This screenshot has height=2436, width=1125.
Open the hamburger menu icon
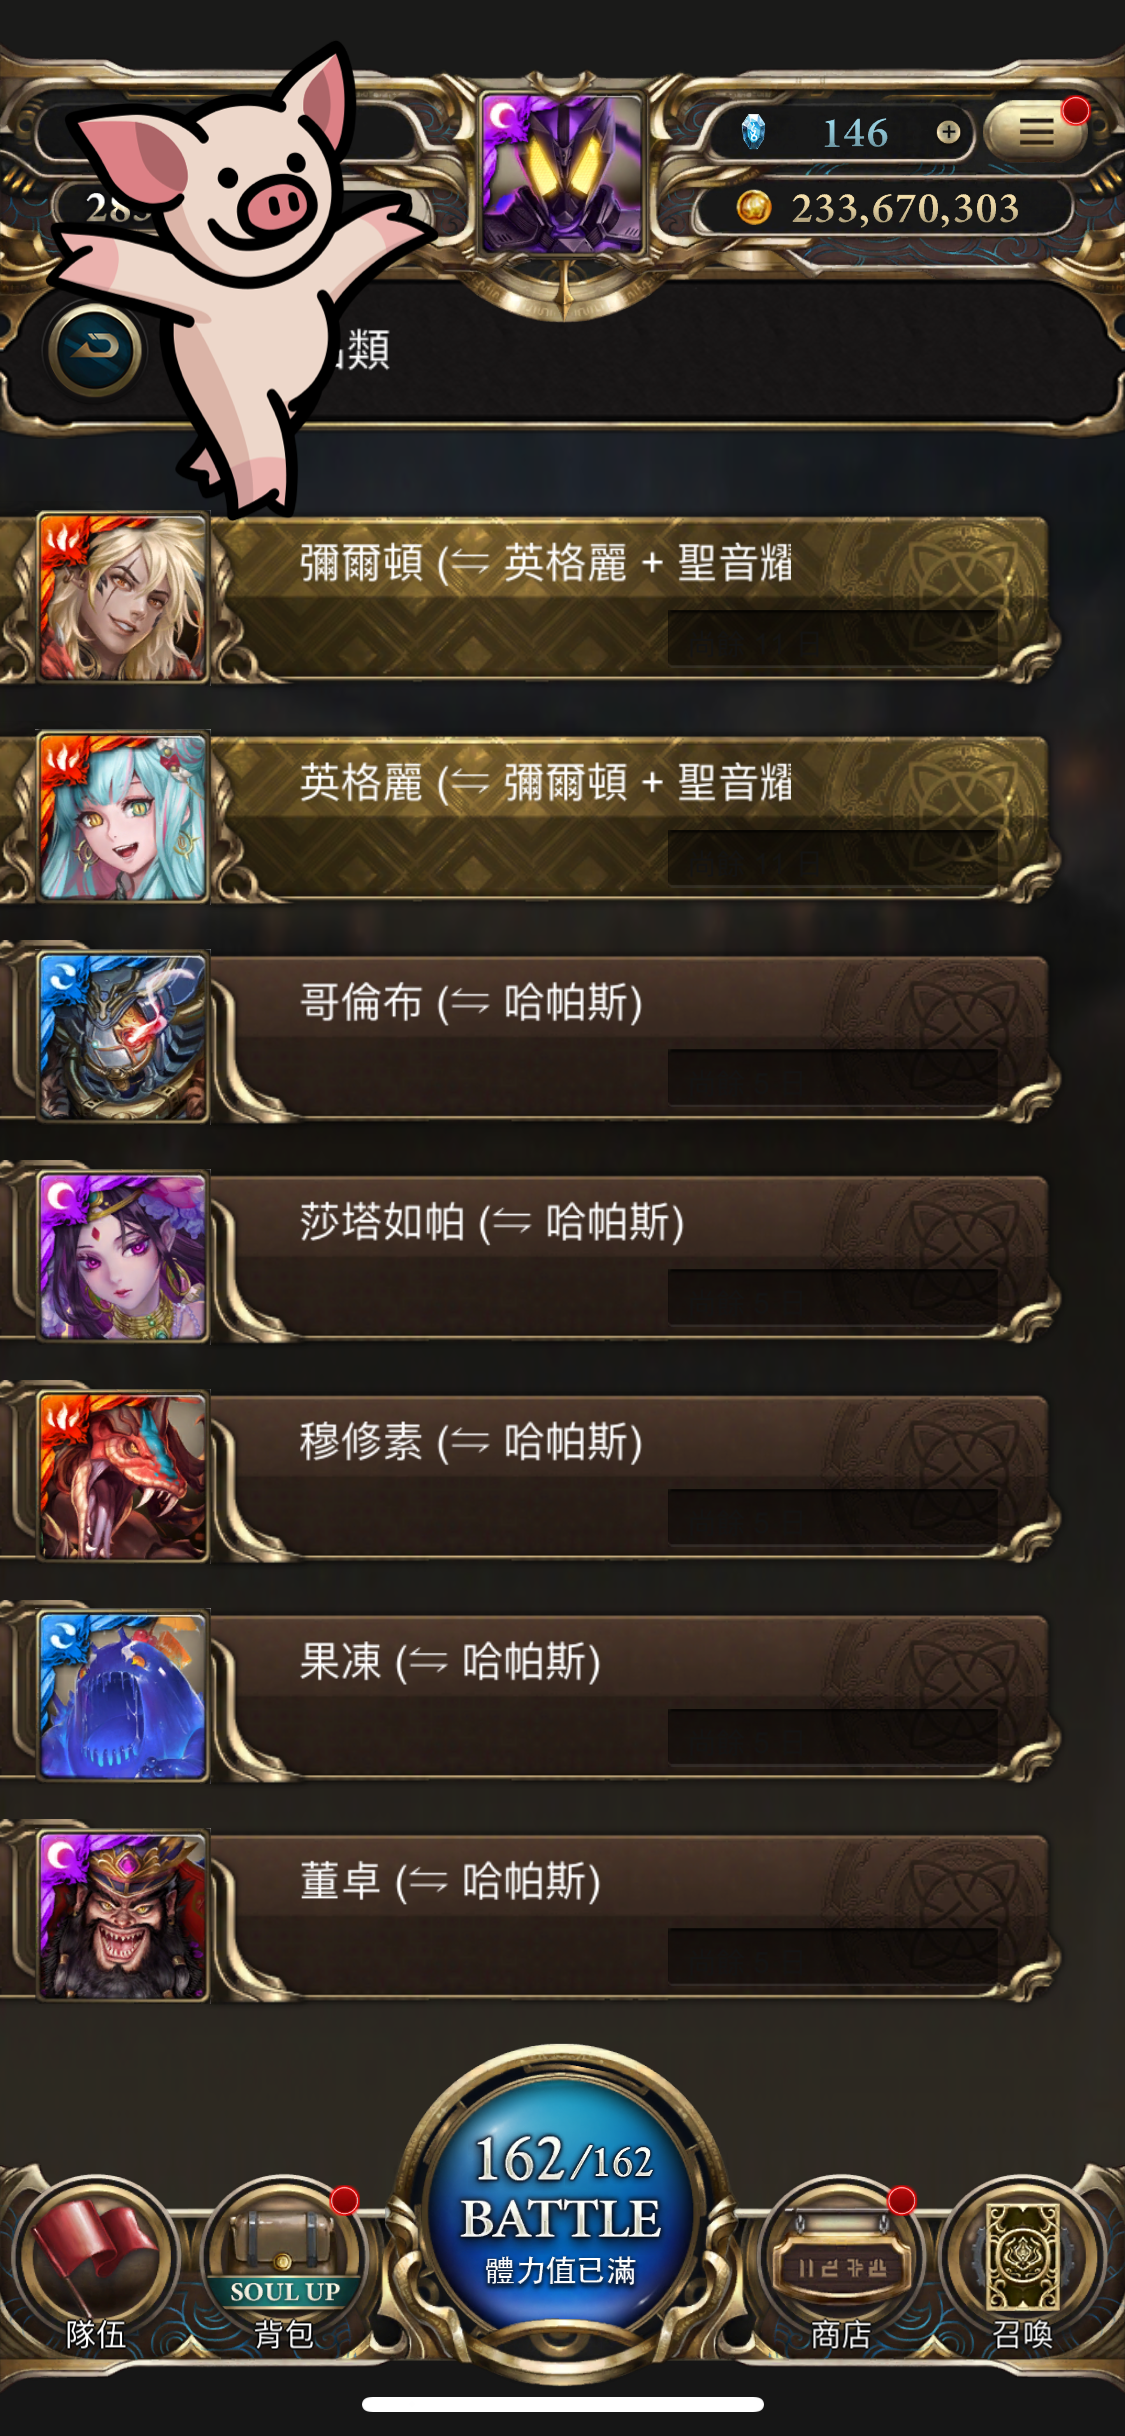click(1036, 131)
